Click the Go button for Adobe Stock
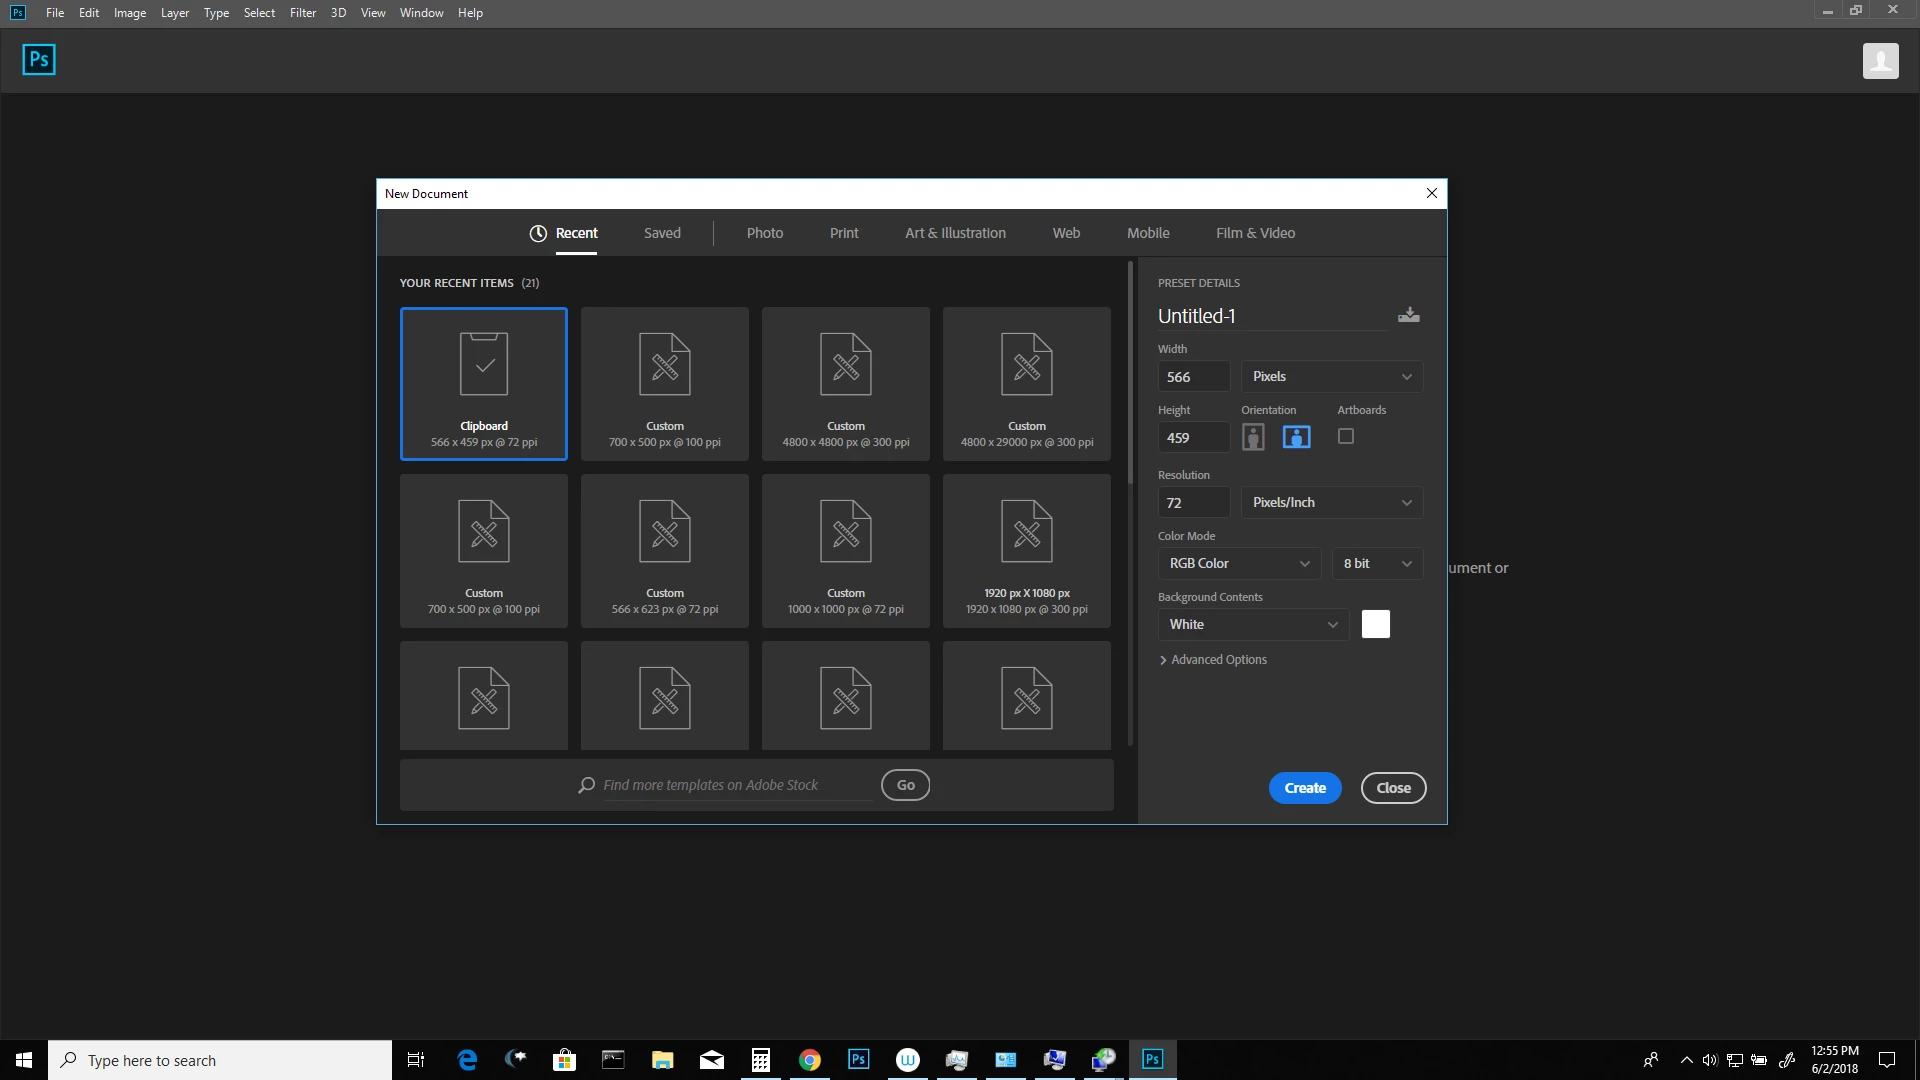Viewport: 1920px width, 1080px height. pos(905,785)
